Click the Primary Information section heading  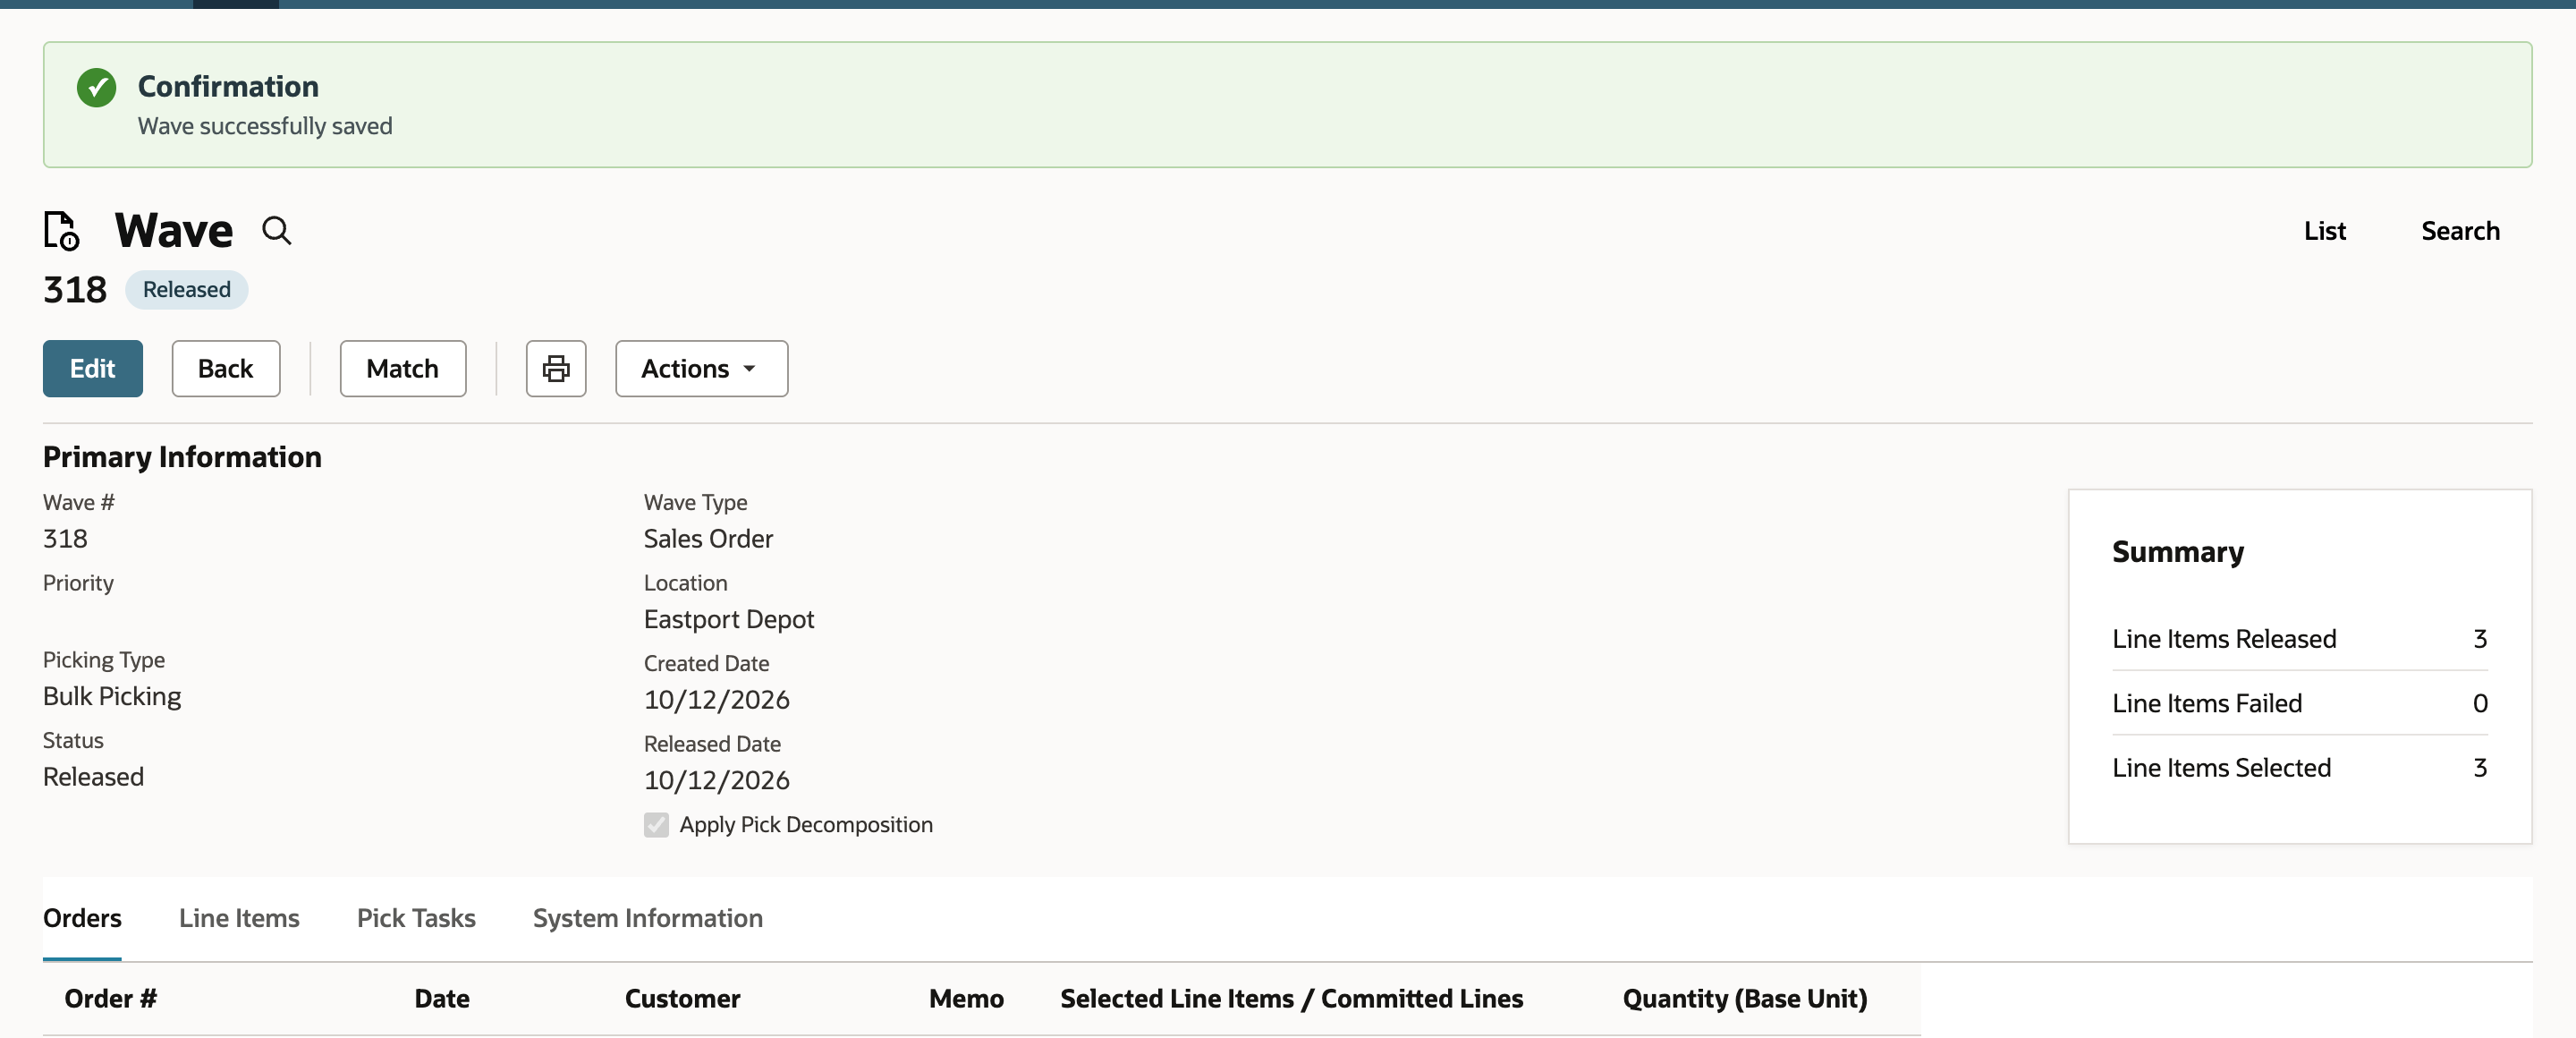coord(182,457)
